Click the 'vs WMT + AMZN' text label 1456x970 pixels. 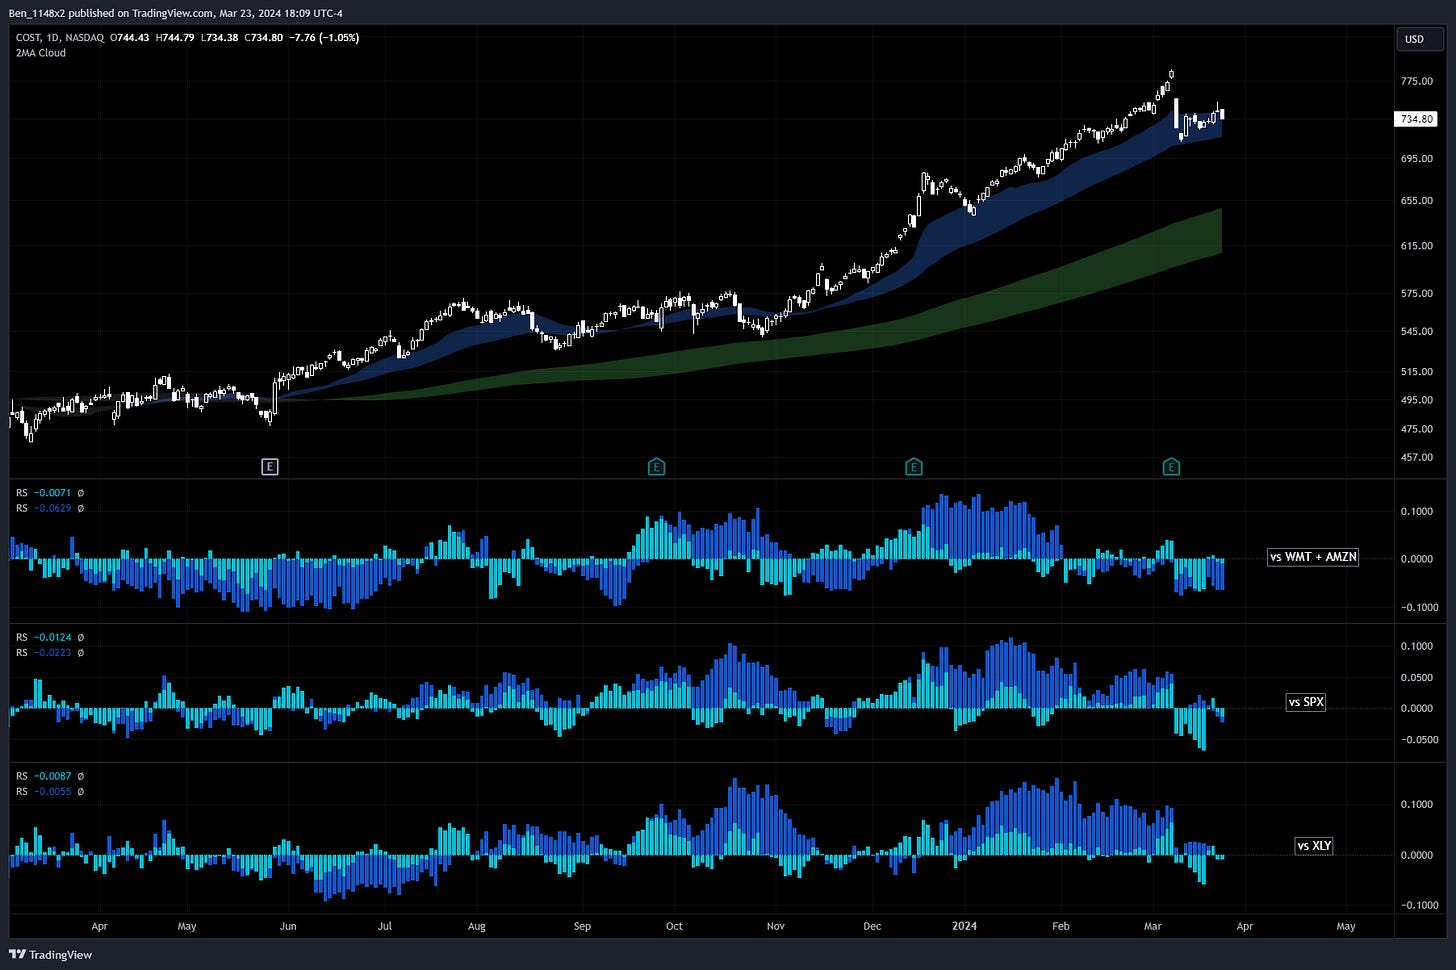(1313, 557)
